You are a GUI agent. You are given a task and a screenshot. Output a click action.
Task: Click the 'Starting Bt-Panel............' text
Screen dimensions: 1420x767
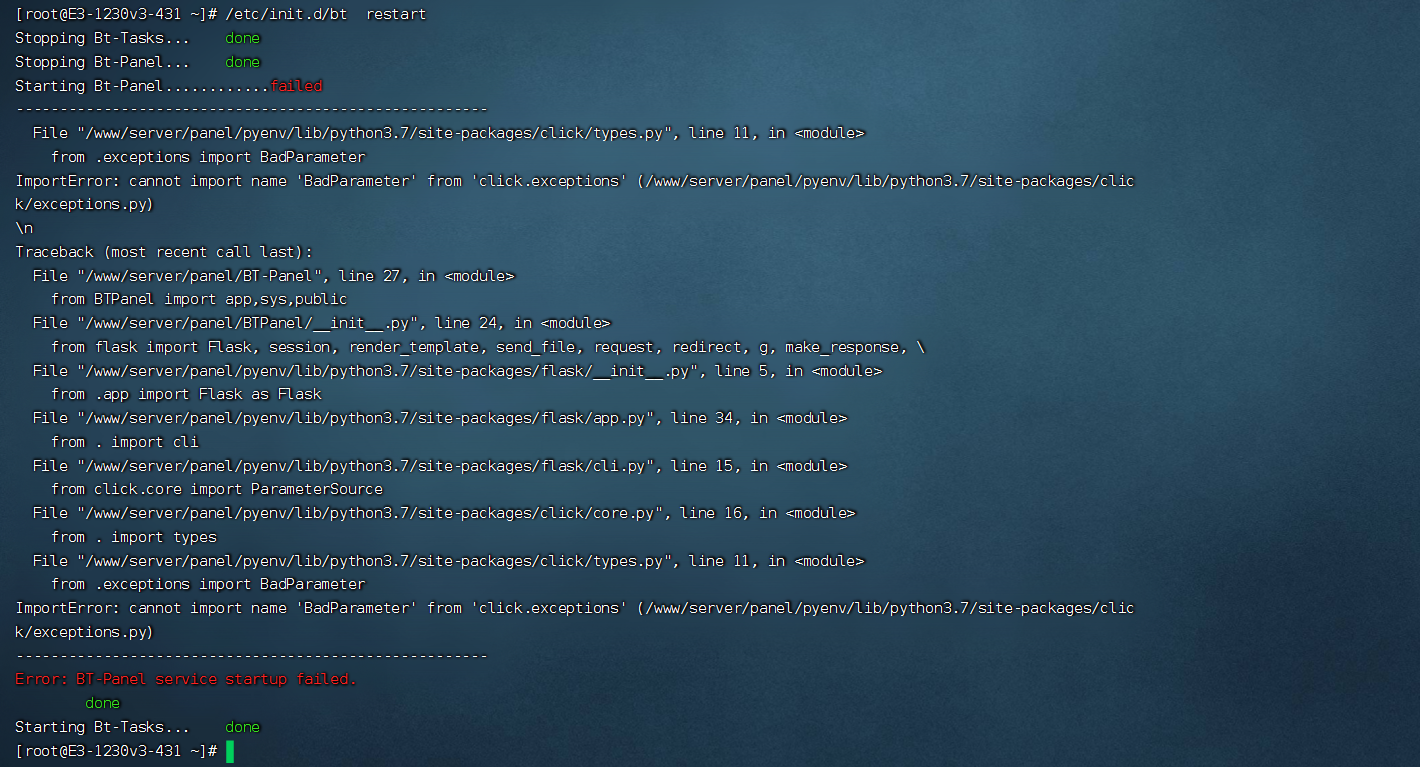coord(142,86)
